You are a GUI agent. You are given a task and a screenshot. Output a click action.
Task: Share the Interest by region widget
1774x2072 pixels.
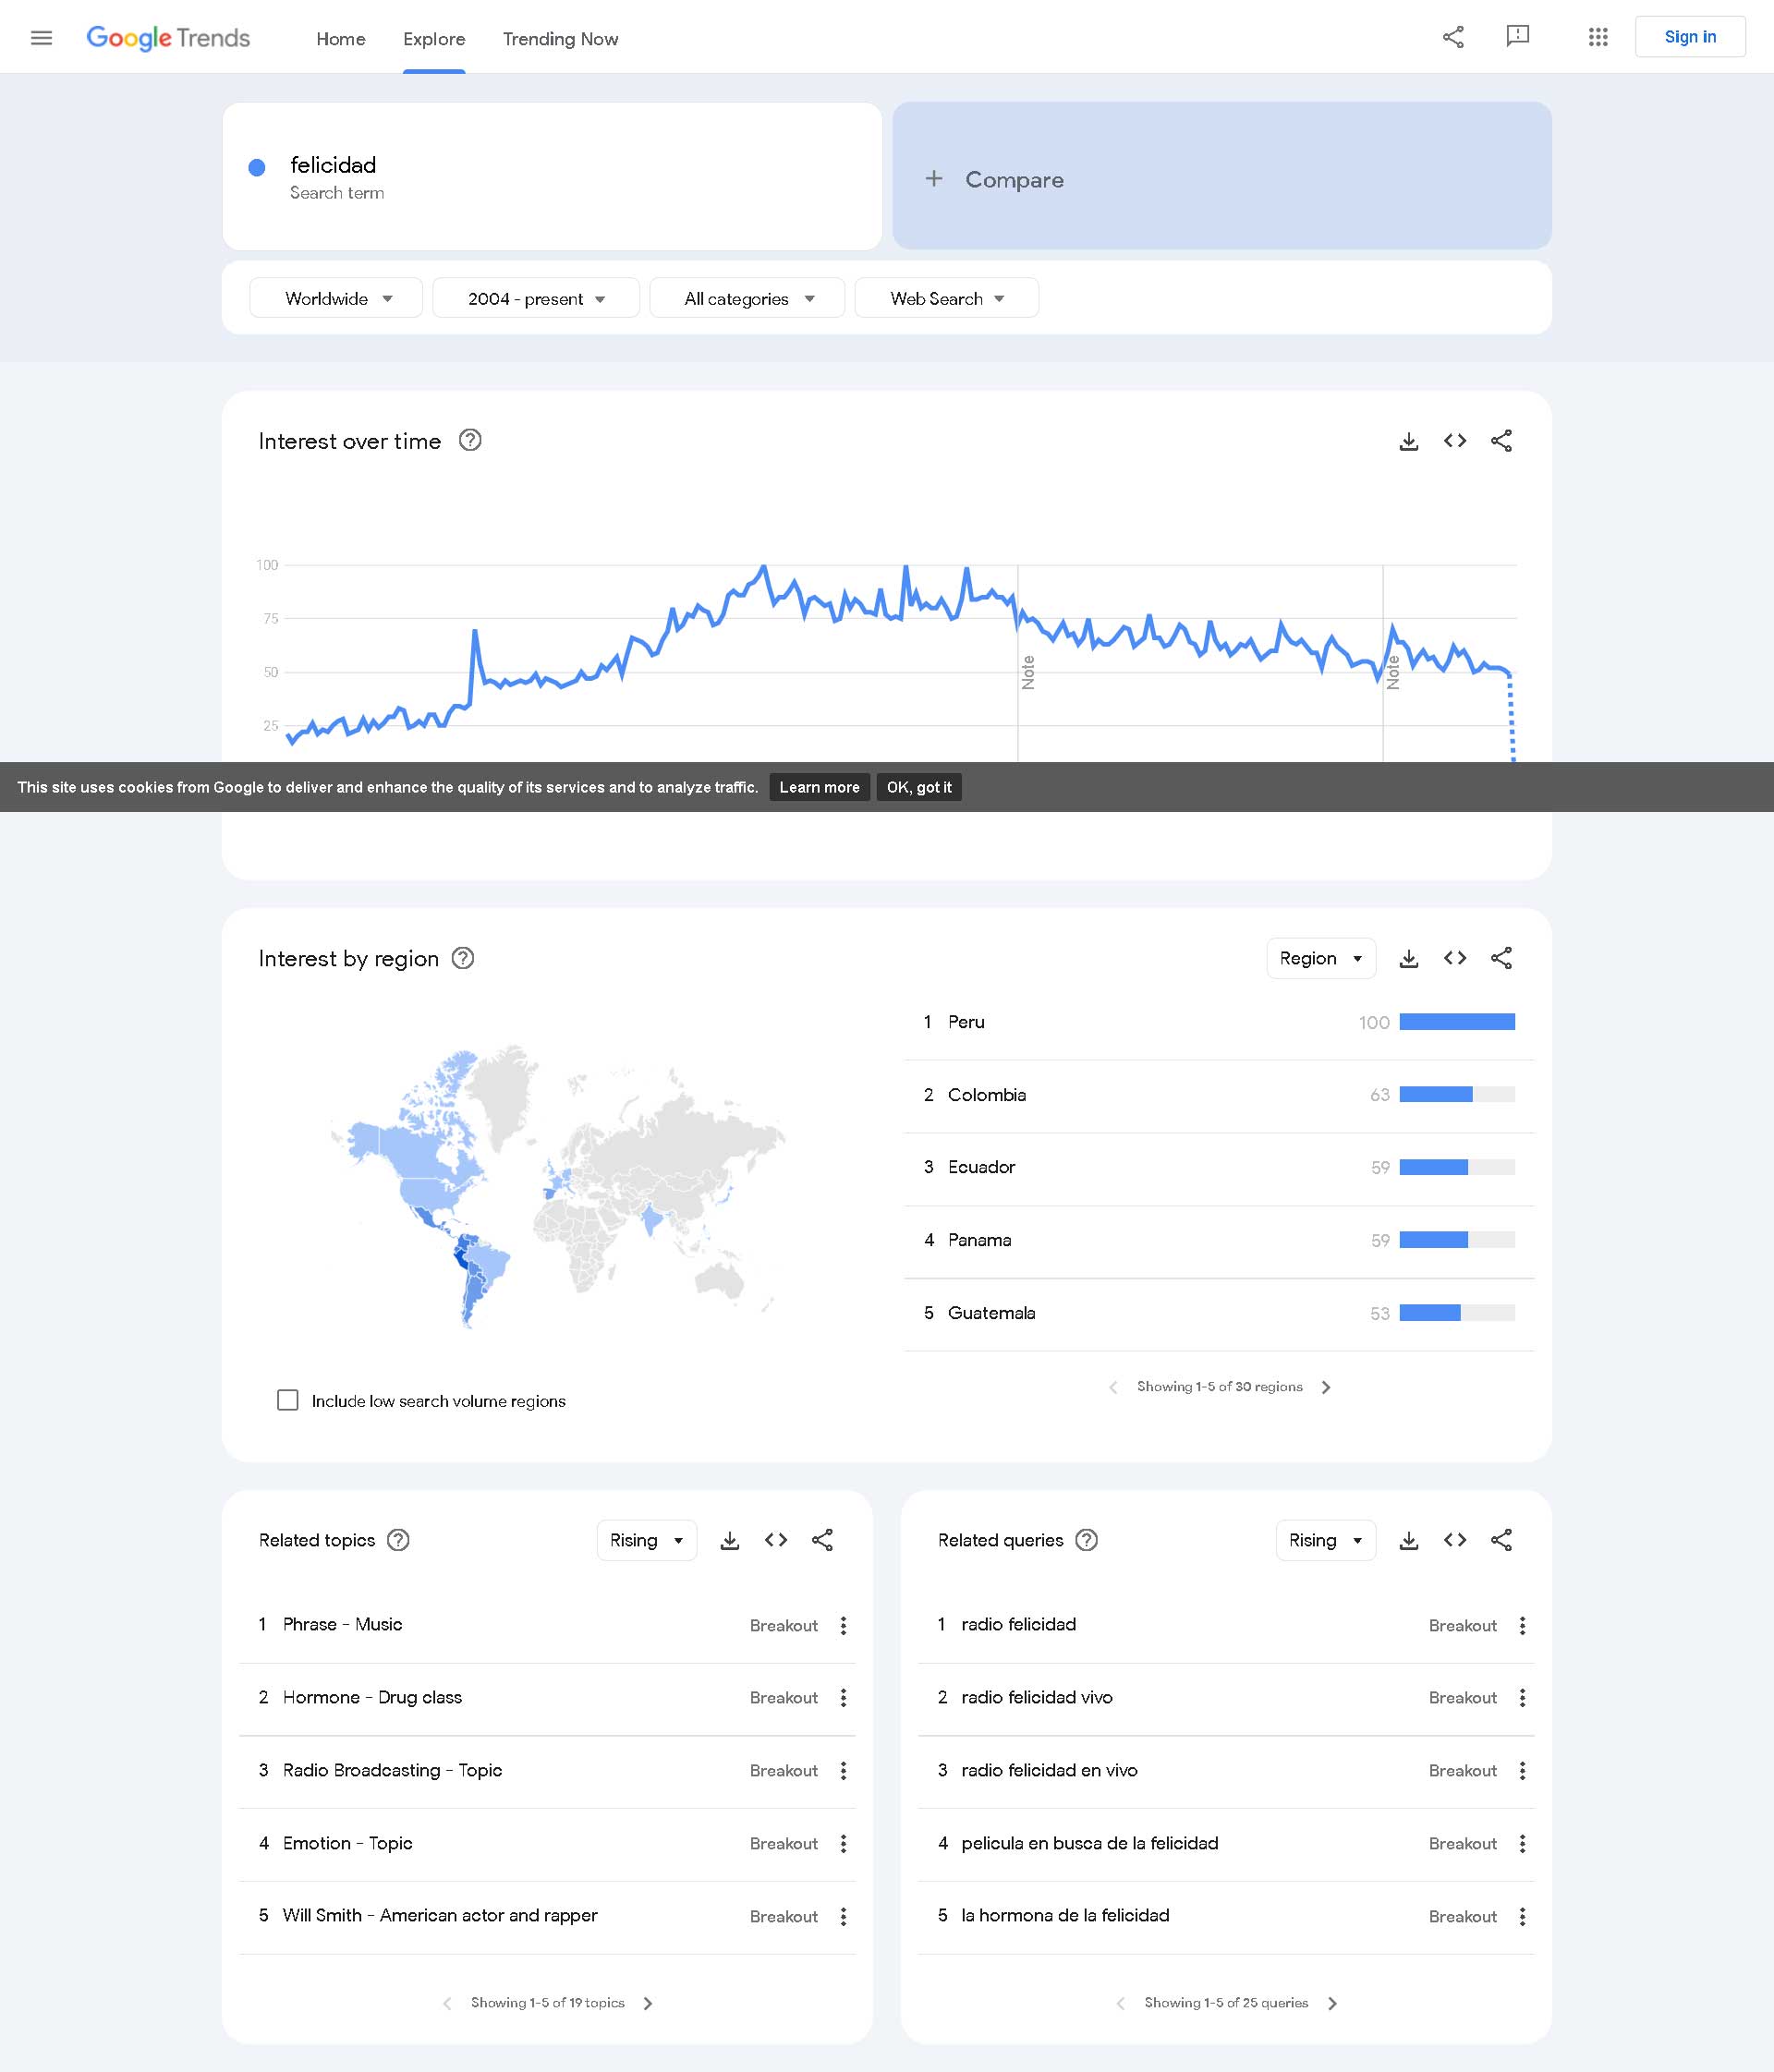(x=1501, y=958)
